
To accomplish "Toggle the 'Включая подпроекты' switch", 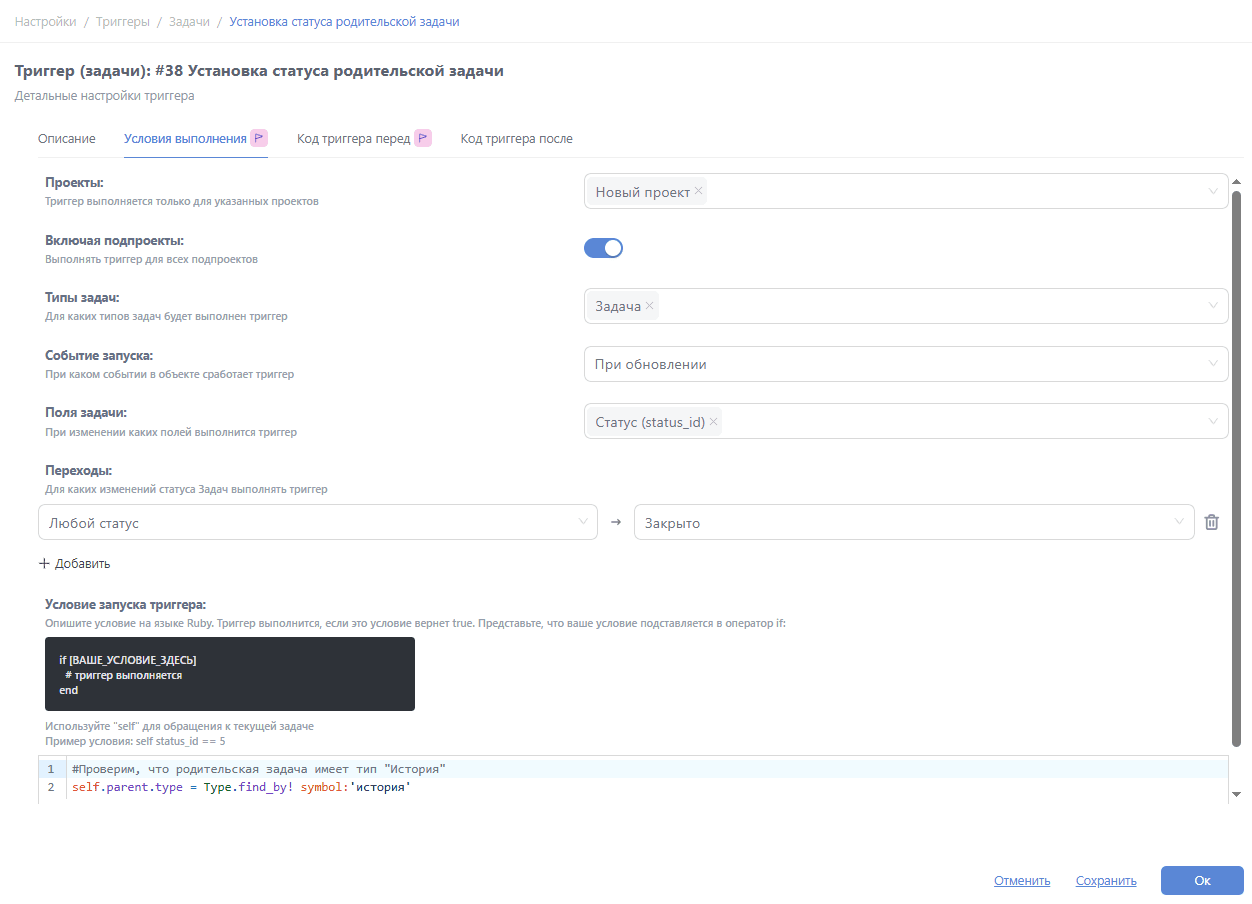I will (603, 248).
